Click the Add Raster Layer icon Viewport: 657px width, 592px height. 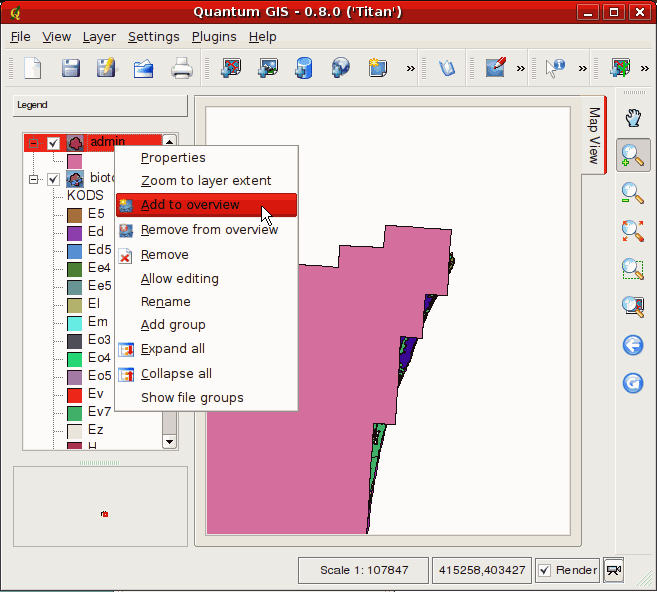pos(268,68)
